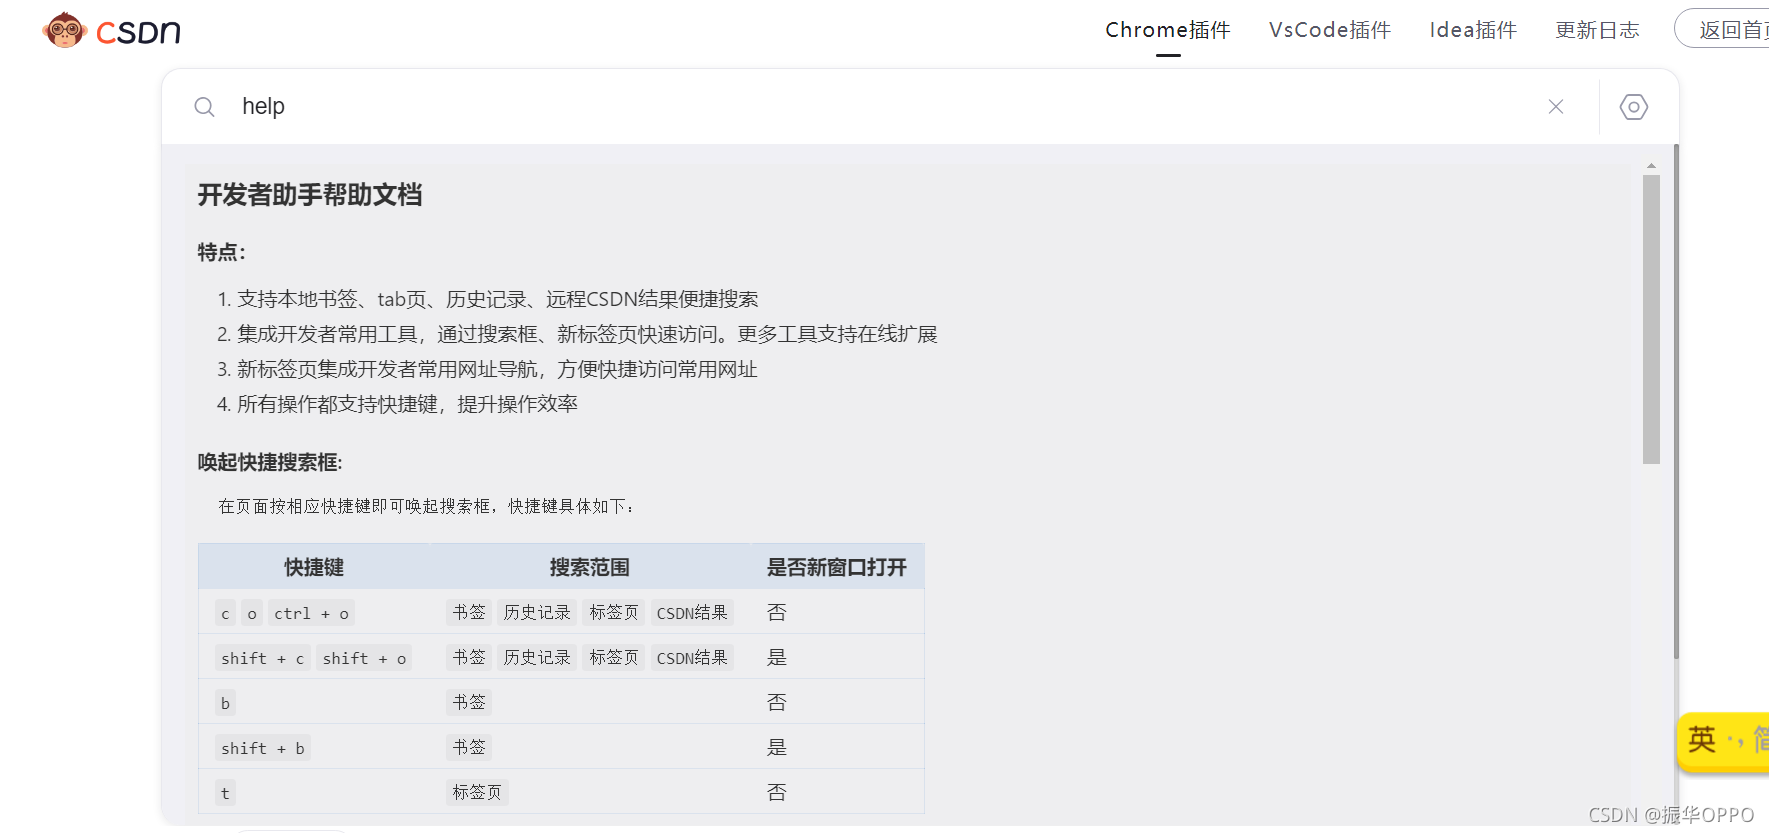
Task: Click the 书签 tag in the shift + c row
Action: coord(469,657)
